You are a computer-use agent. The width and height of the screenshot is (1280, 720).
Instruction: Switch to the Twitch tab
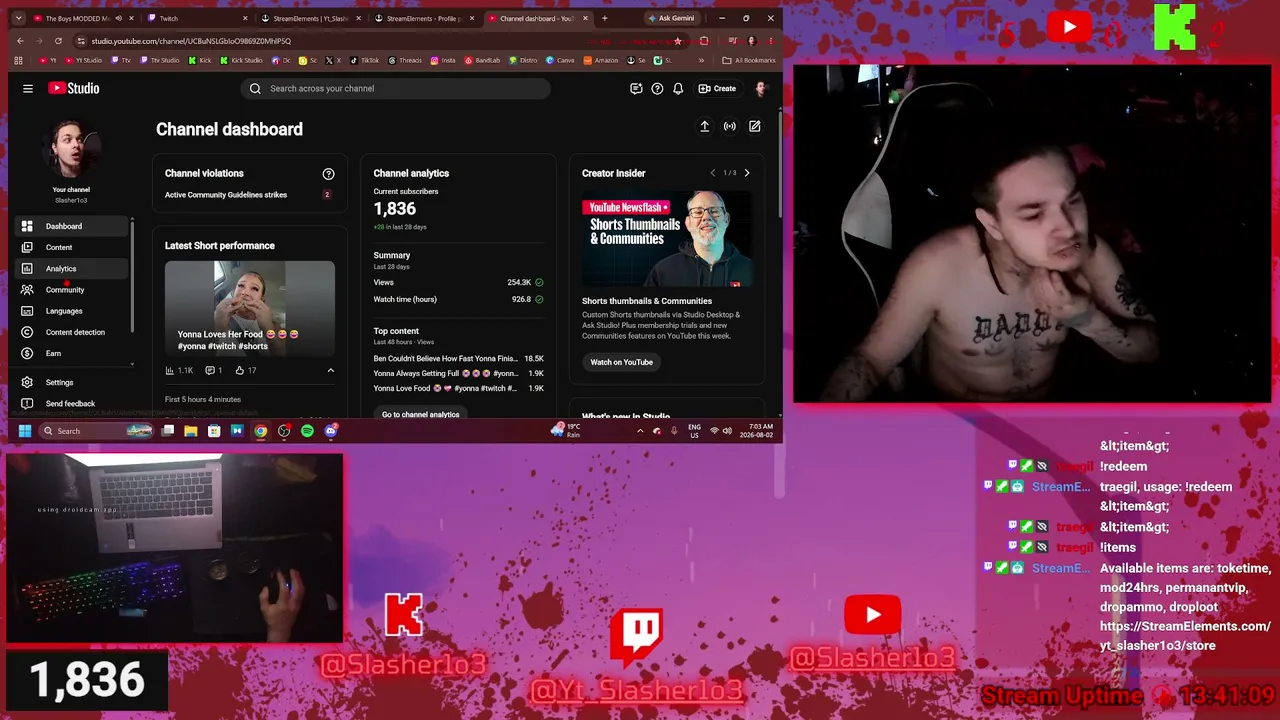pyautogui.click(x=196, y=18)
